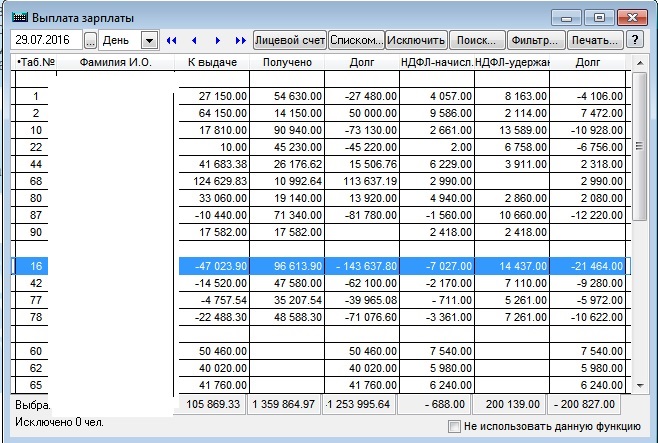Jump to first period with double-left arrow
This screenshot has width=658, height=443.
[171, 41]
